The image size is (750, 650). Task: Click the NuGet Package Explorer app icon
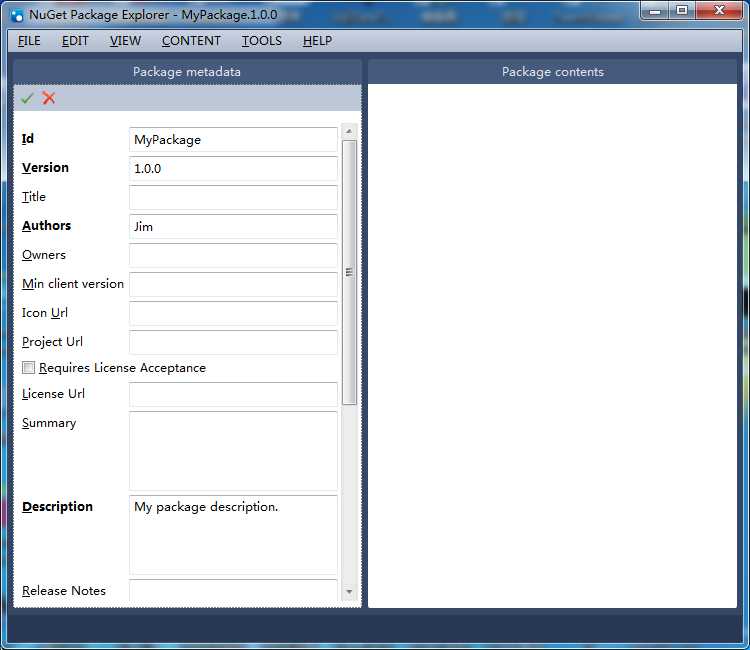coord(17,15)
